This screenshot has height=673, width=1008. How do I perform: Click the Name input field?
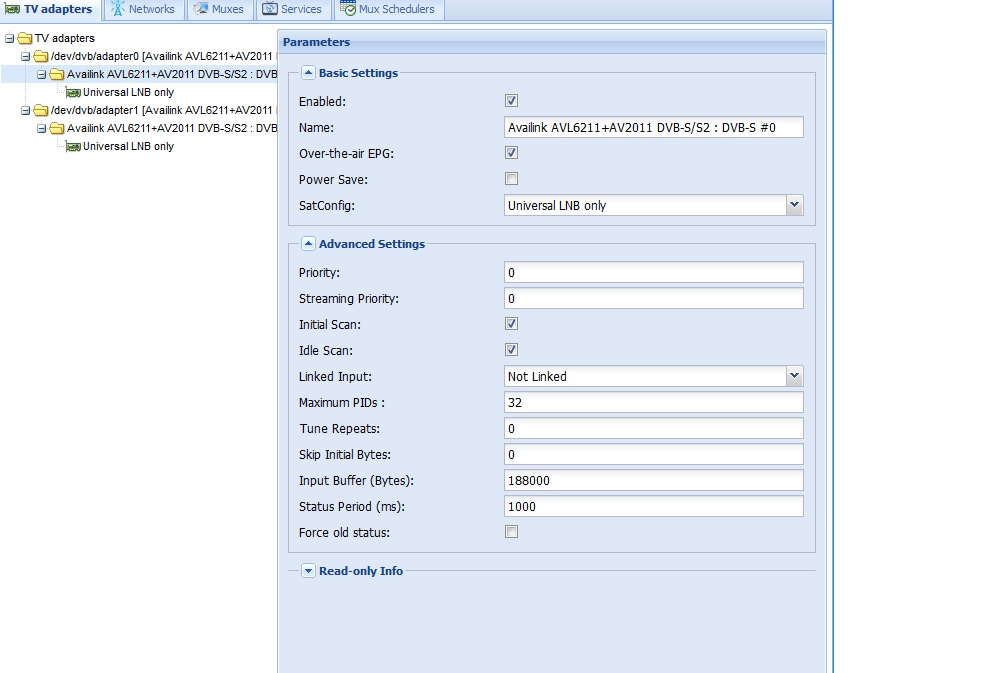click(654, 127)
